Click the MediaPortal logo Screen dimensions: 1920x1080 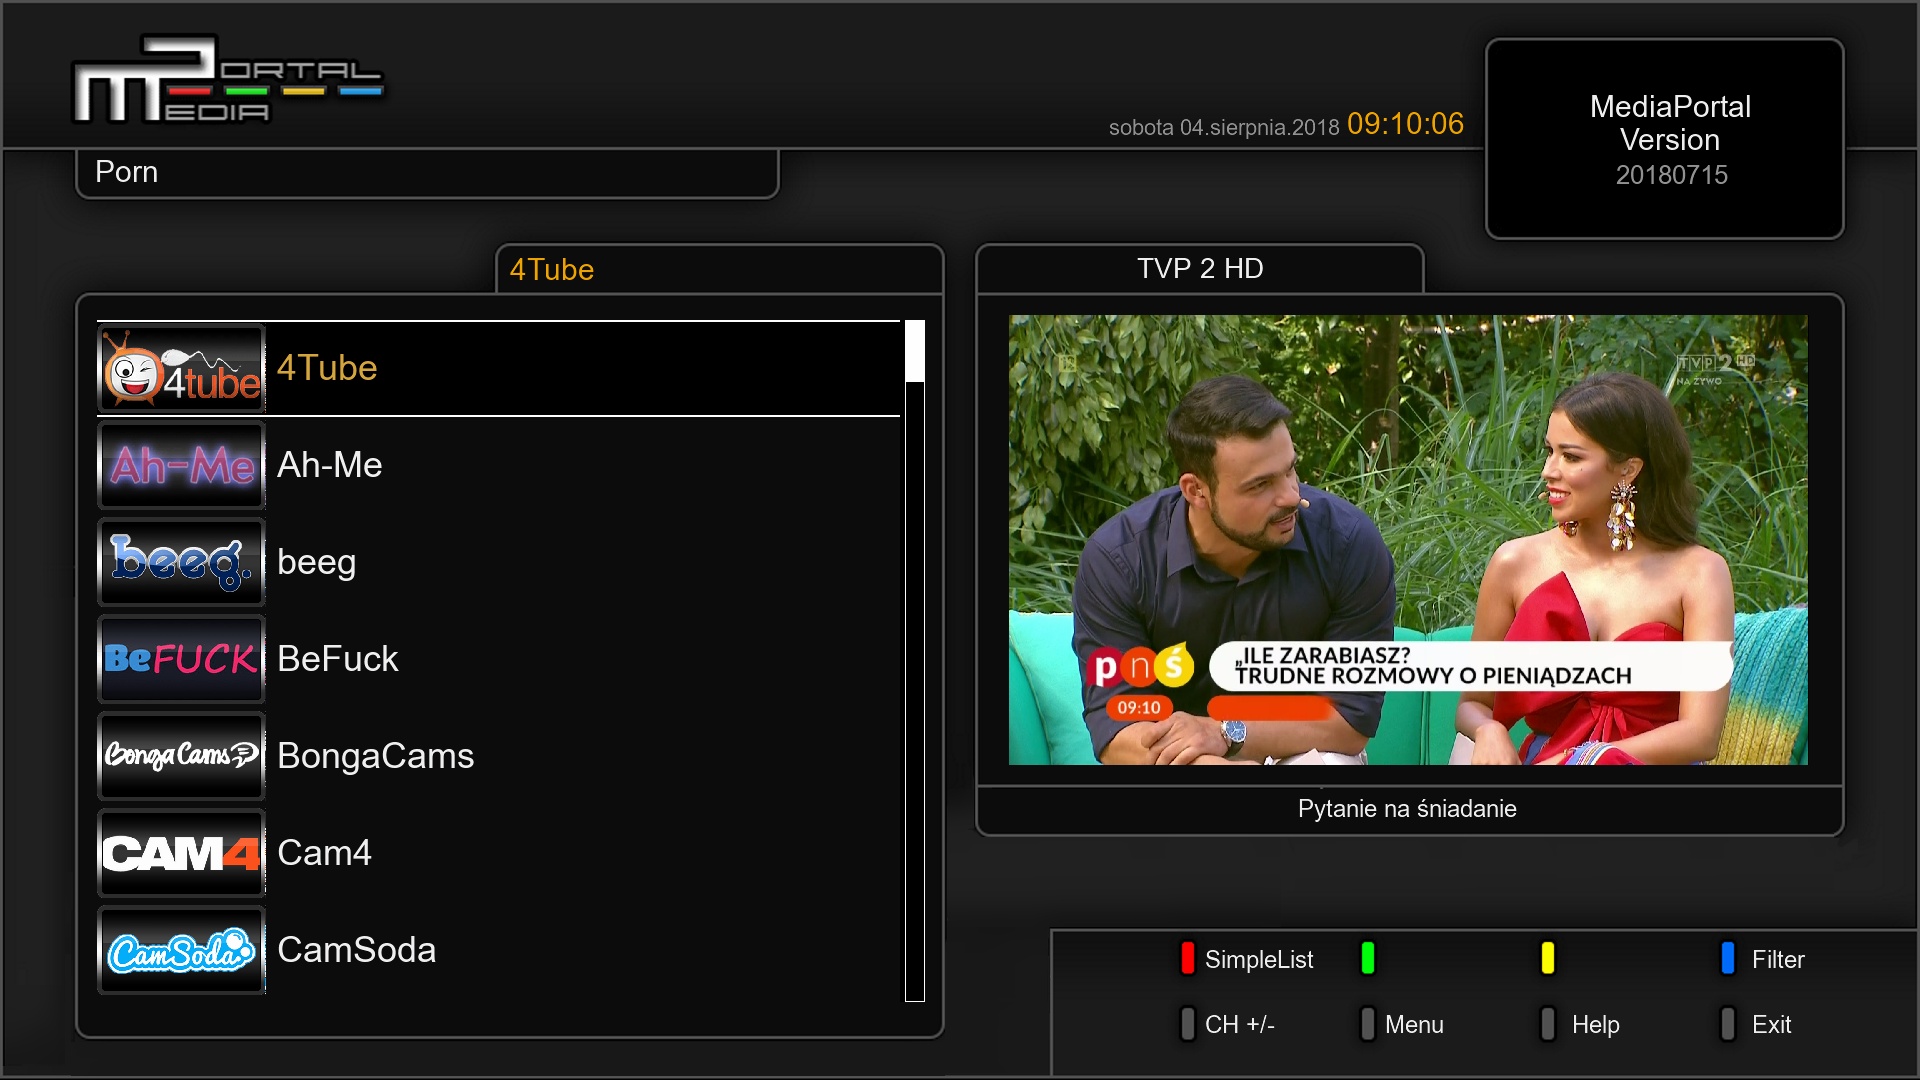(x=228, y=80)
